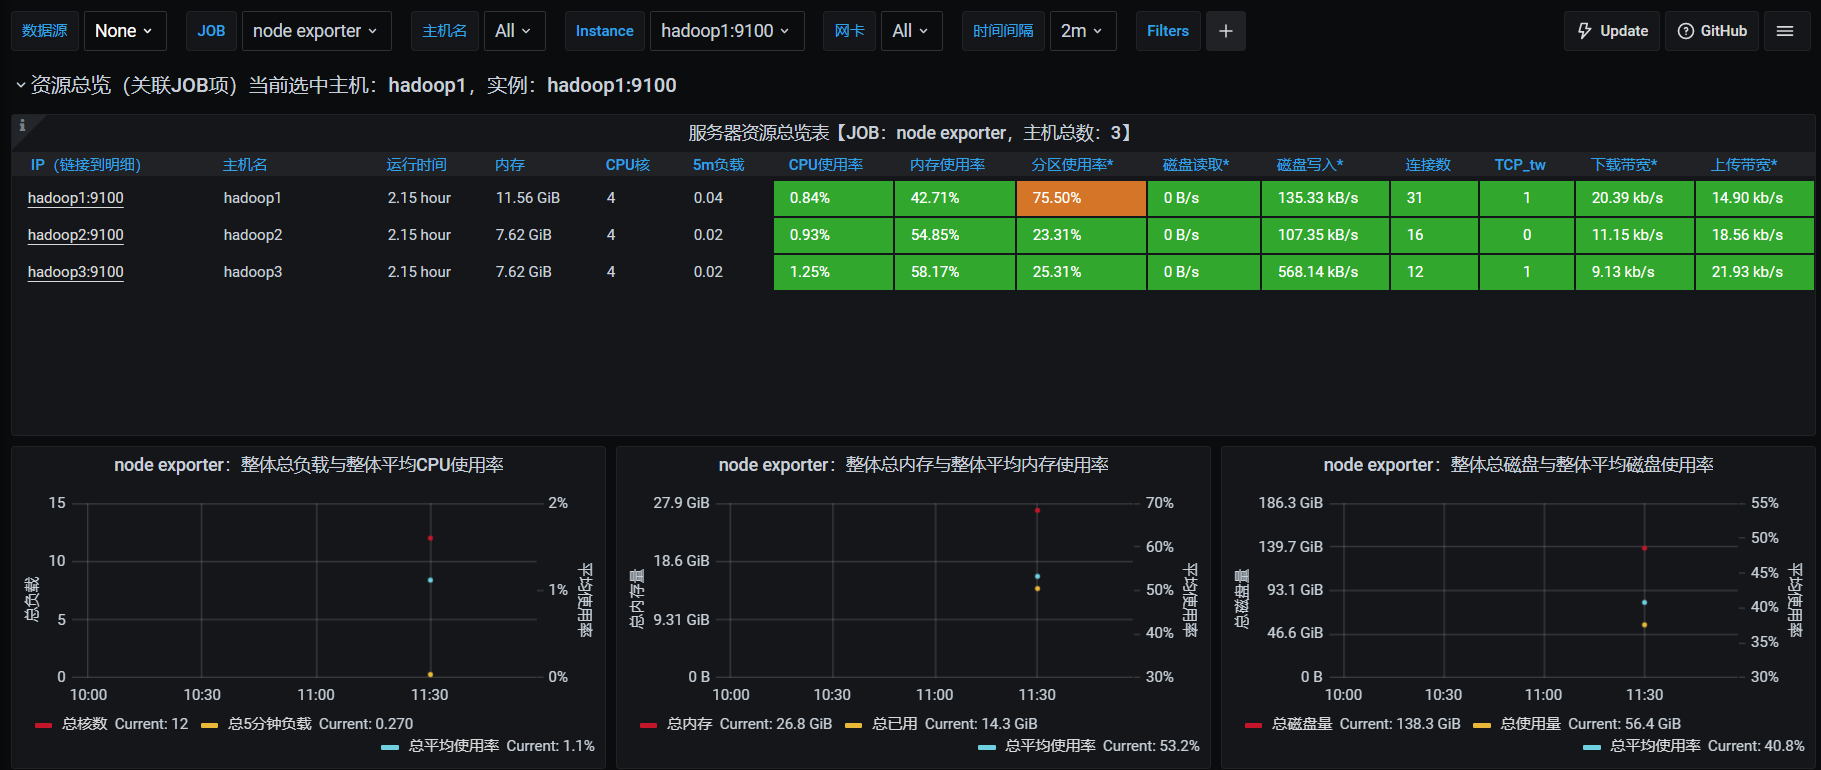Open the hadoop1:9100 Instance dropdown
The width and height of the screenshot is (1821, 770).
726,31
